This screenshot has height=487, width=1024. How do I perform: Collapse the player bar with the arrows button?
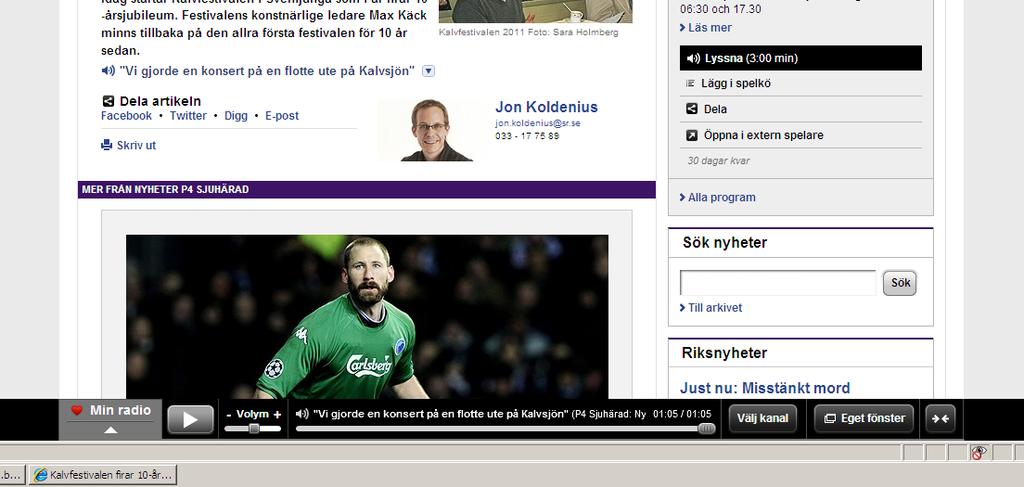click(940, 418)
